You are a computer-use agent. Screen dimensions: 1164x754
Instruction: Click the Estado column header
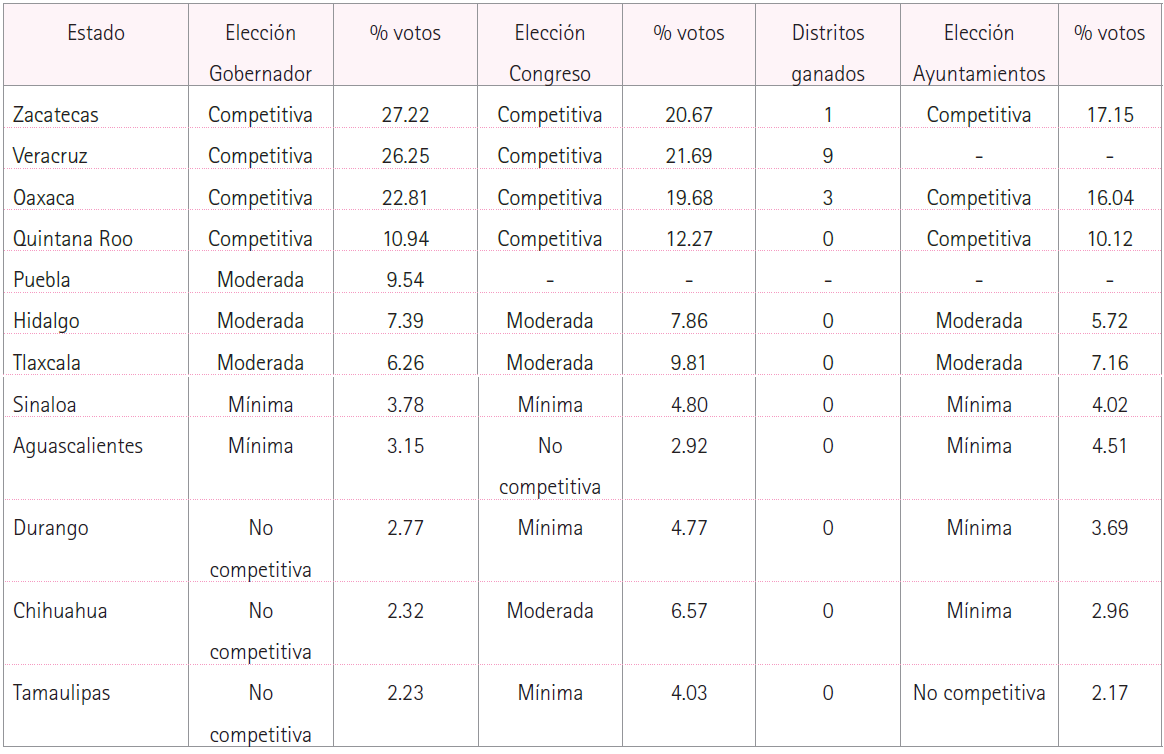click(x=96, y=33)
